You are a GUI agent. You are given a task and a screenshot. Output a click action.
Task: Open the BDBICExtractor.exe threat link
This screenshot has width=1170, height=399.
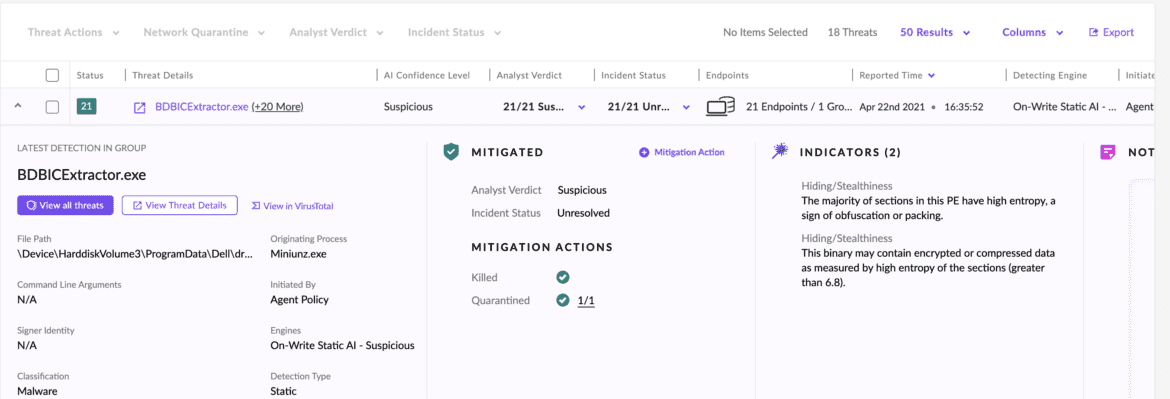(201, 107)
